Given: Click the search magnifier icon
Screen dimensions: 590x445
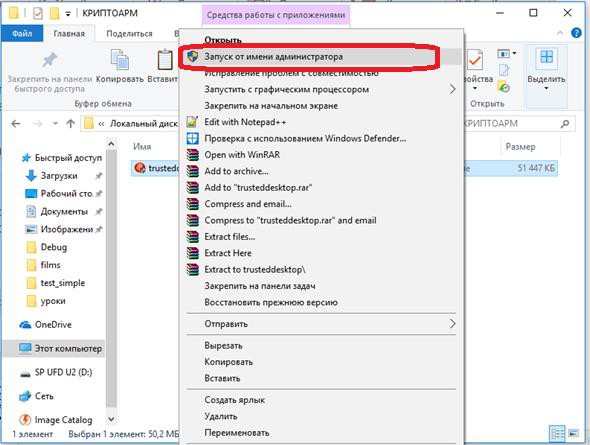Looking at the screenshot, I should 565,123.
